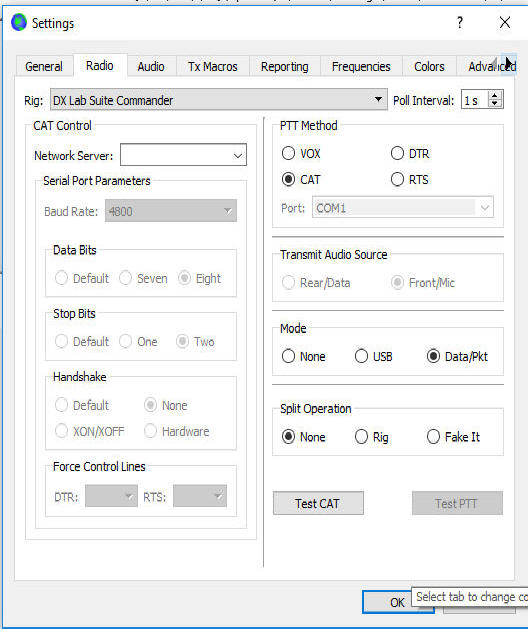Click the tab bar right scroll arrow
The width and height of the screenshot is (528, 629).
509,64
